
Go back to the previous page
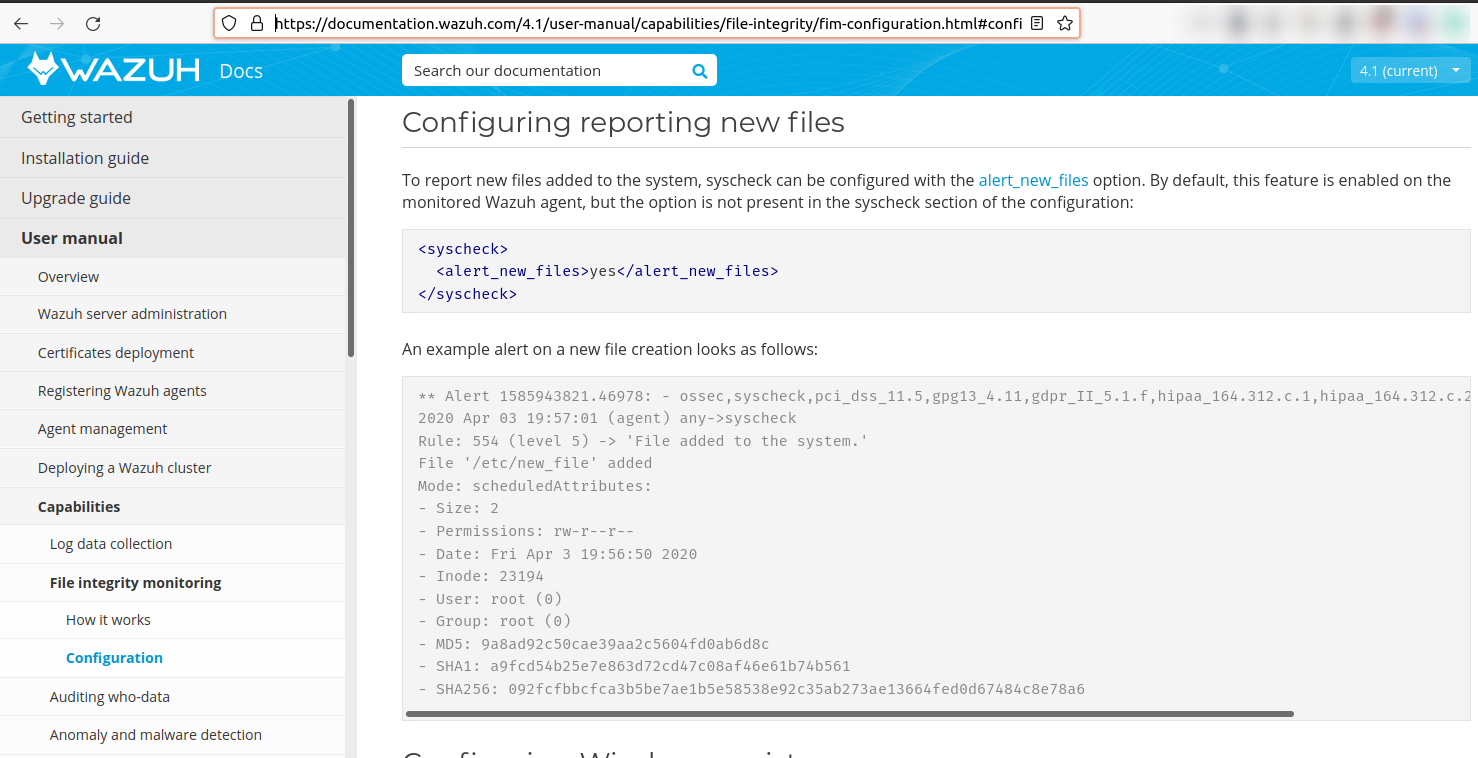(x=21, y=22)
